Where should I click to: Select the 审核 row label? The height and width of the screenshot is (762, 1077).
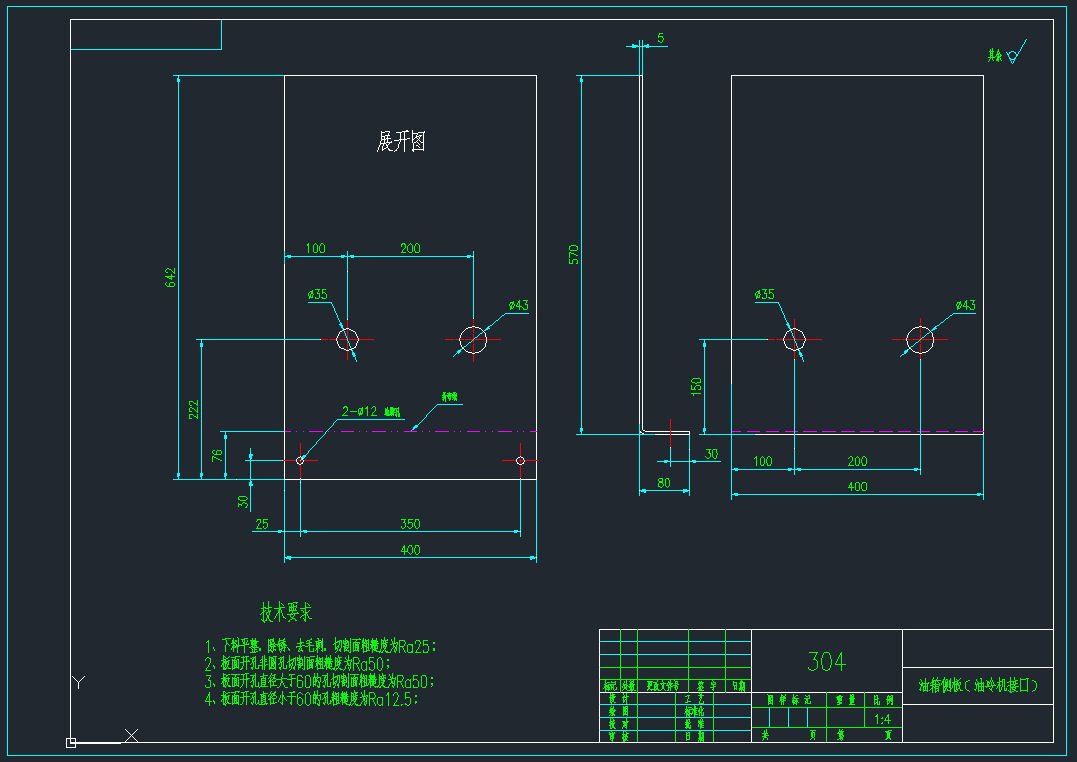tap(619, 737)
